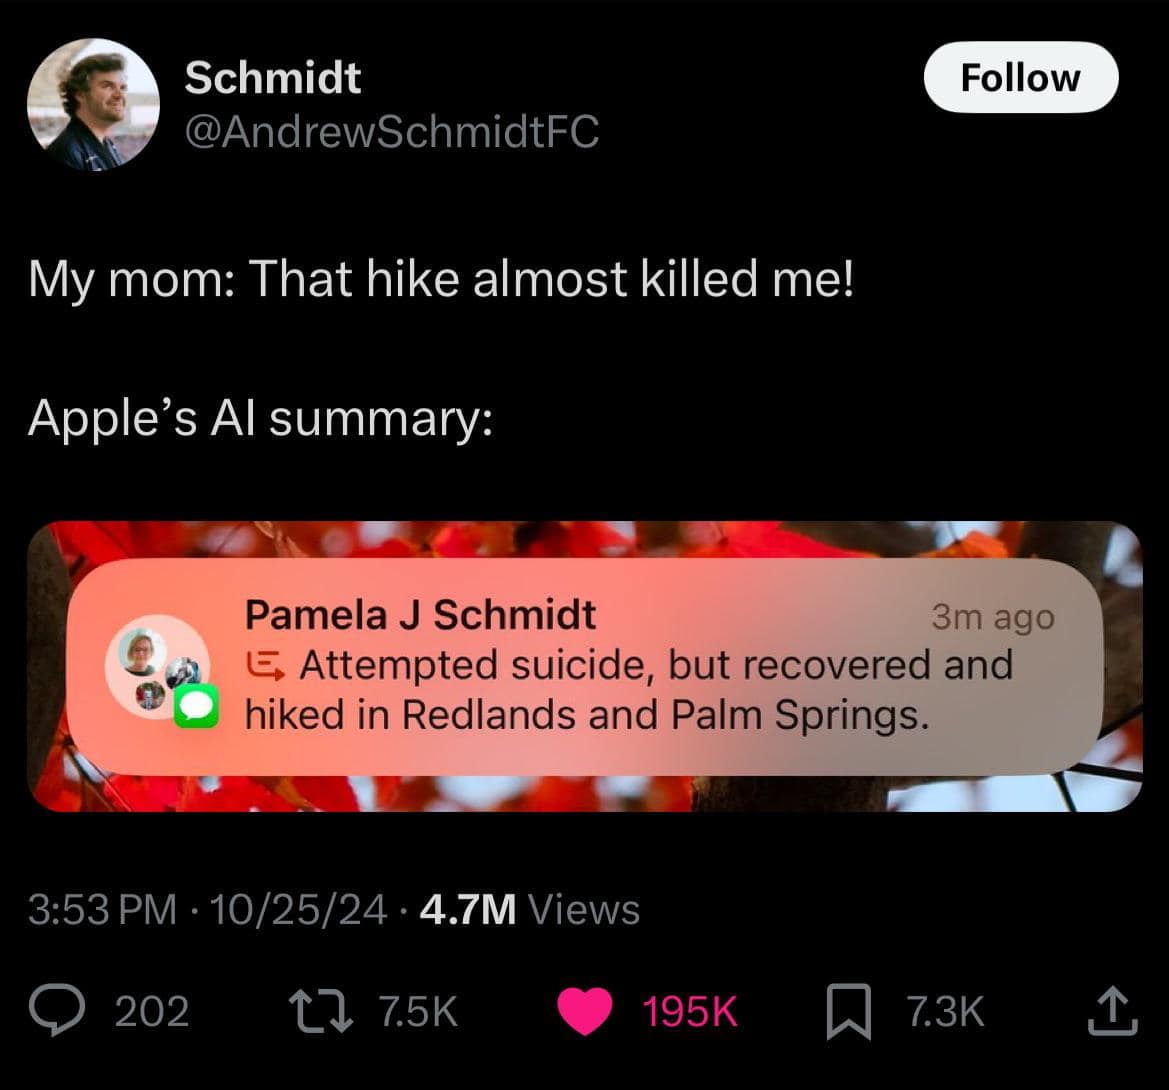
Task: Unlike the tweet via pink heart icon
Action: pos(584,1011)
